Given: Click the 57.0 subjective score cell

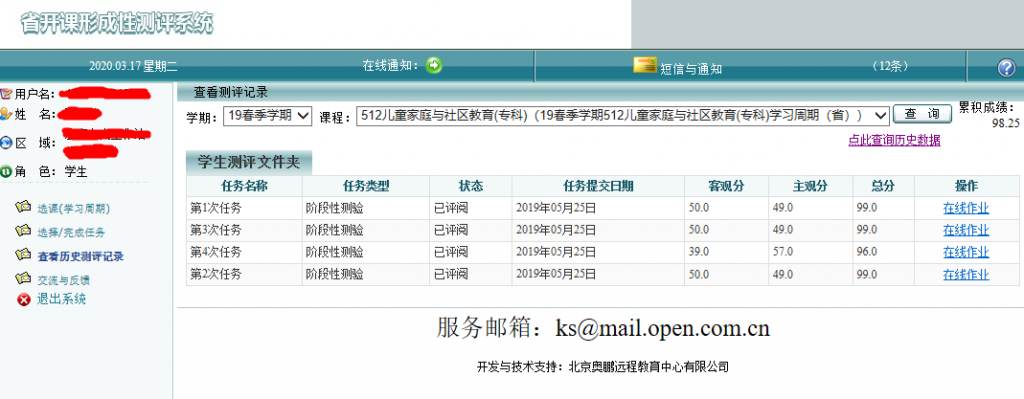Looking at the screenshot, I should click(x=810, y=253).
